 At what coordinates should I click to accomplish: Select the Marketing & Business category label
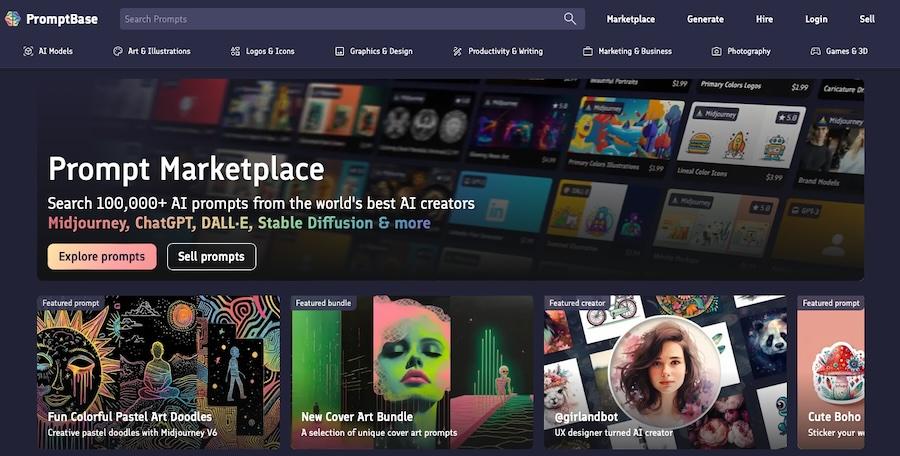(x=635, y=51)
